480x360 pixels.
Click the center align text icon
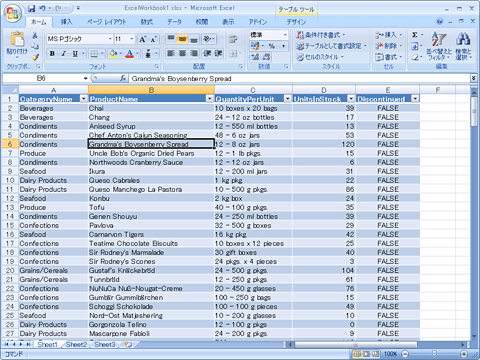(x=183, y=53)
